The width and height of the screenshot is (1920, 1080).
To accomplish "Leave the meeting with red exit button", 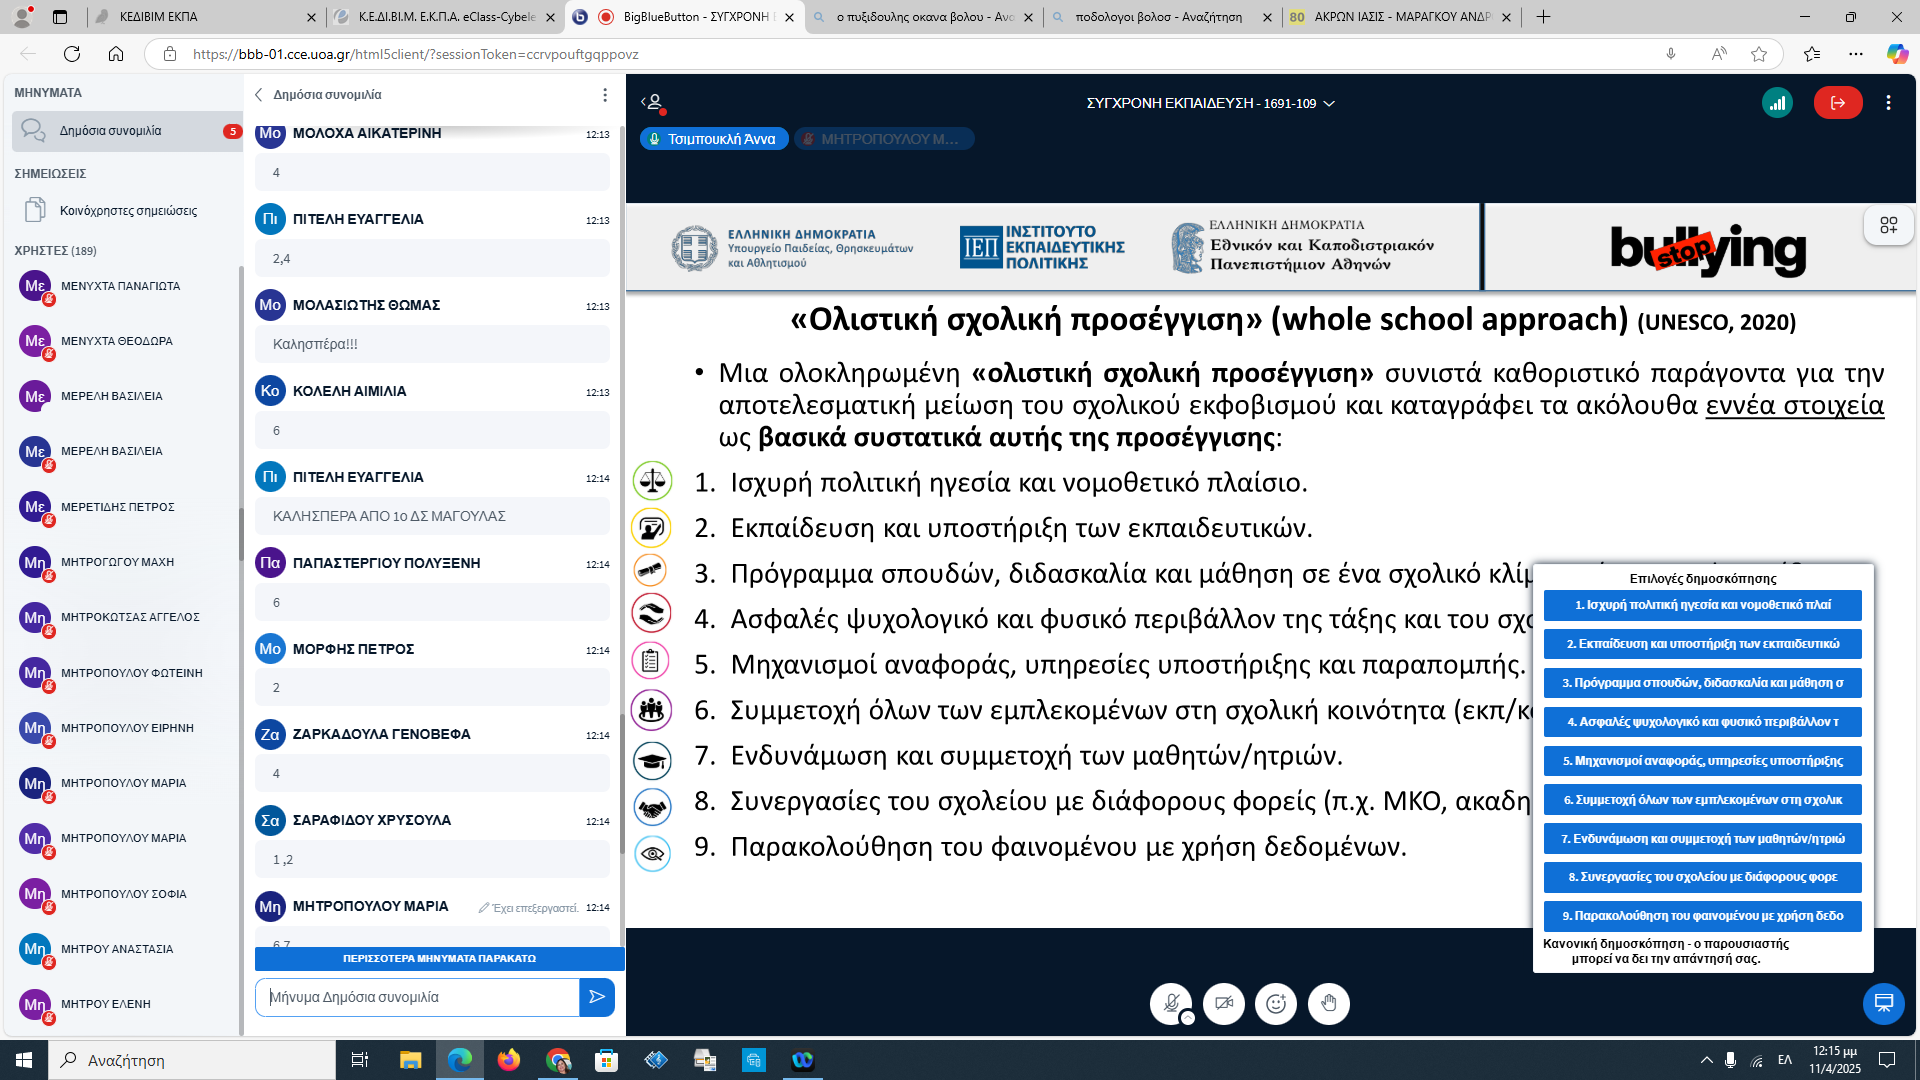I will (1838, 103).
